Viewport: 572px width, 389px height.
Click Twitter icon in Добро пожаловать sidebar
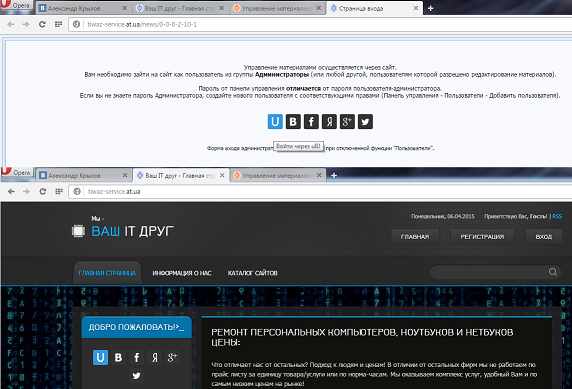point(136,375)
